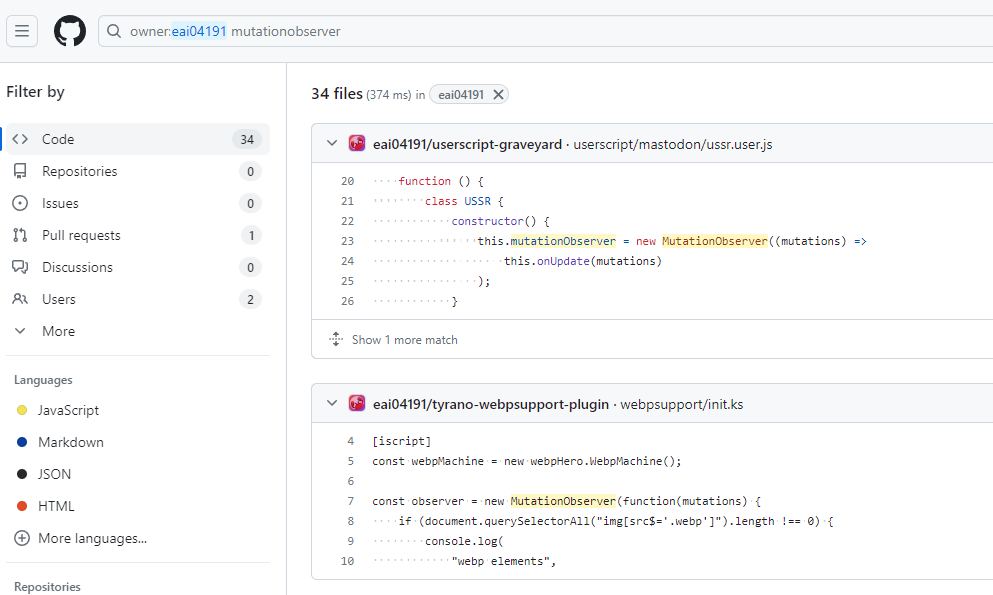This screenshot has width=993, height=595.
Task: Collapse the userscript-graveyard result
Action: click(x=332, y=144)
